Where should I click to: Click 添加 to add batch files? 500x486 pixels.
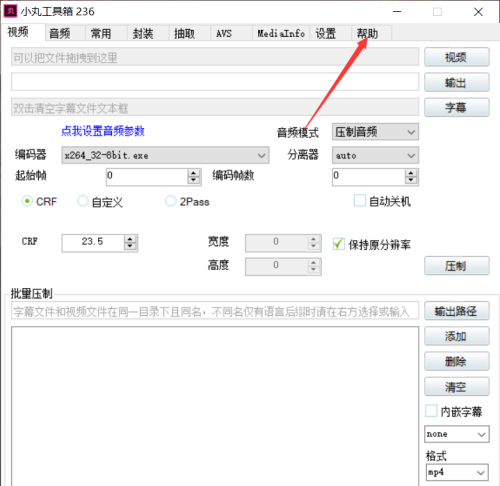pyautogui.click(x=457, y=336)
